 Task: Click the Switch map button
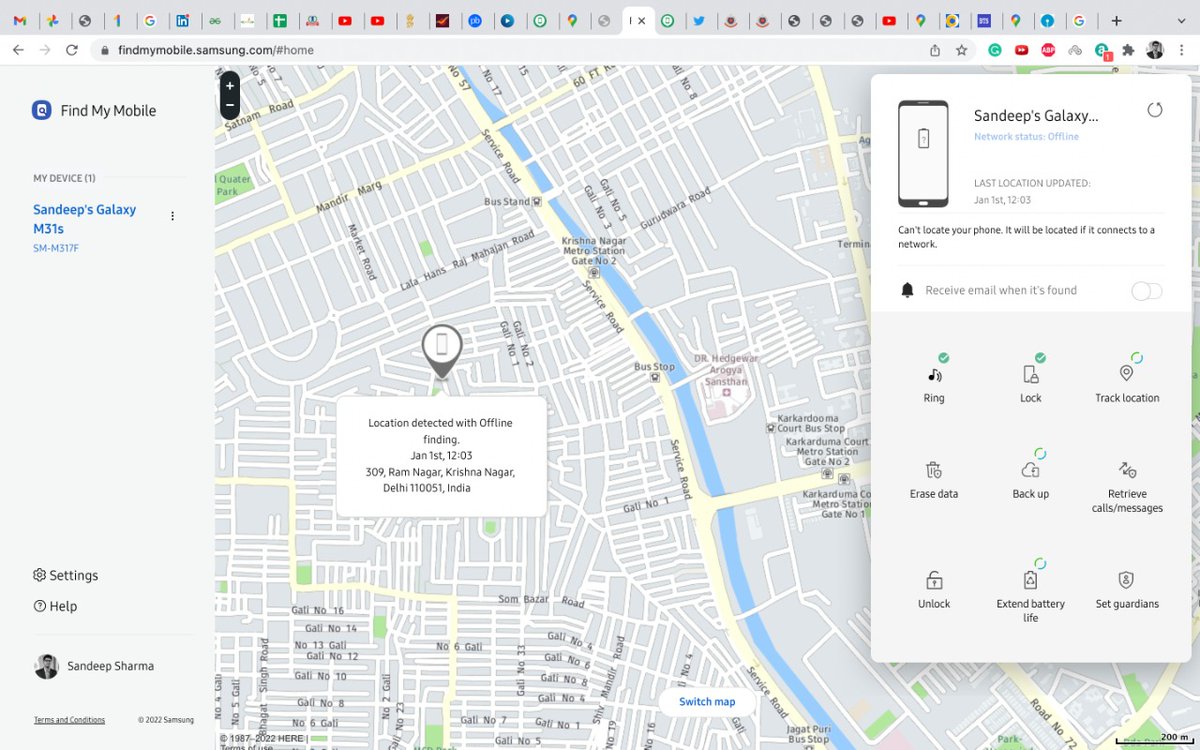(707, 702)
